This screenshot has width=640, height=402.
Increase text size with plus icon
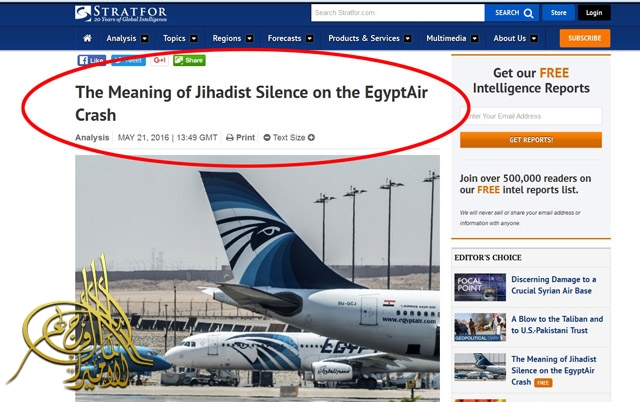click(311, 138)
